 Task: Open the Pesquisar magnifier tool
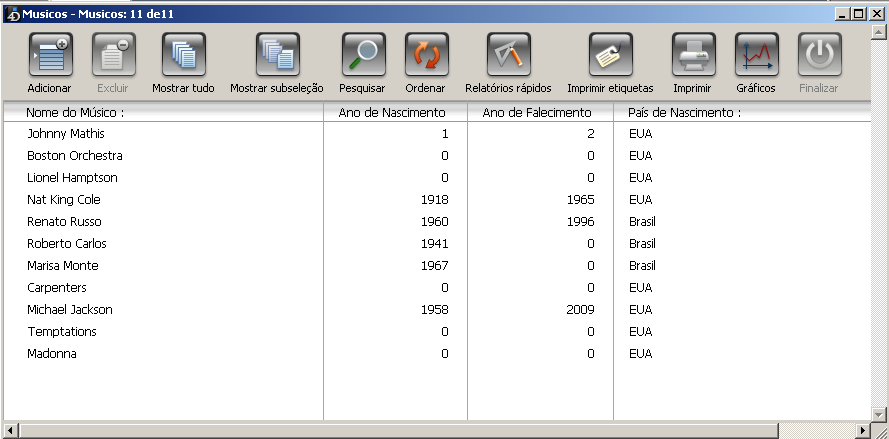click(363, 55)
